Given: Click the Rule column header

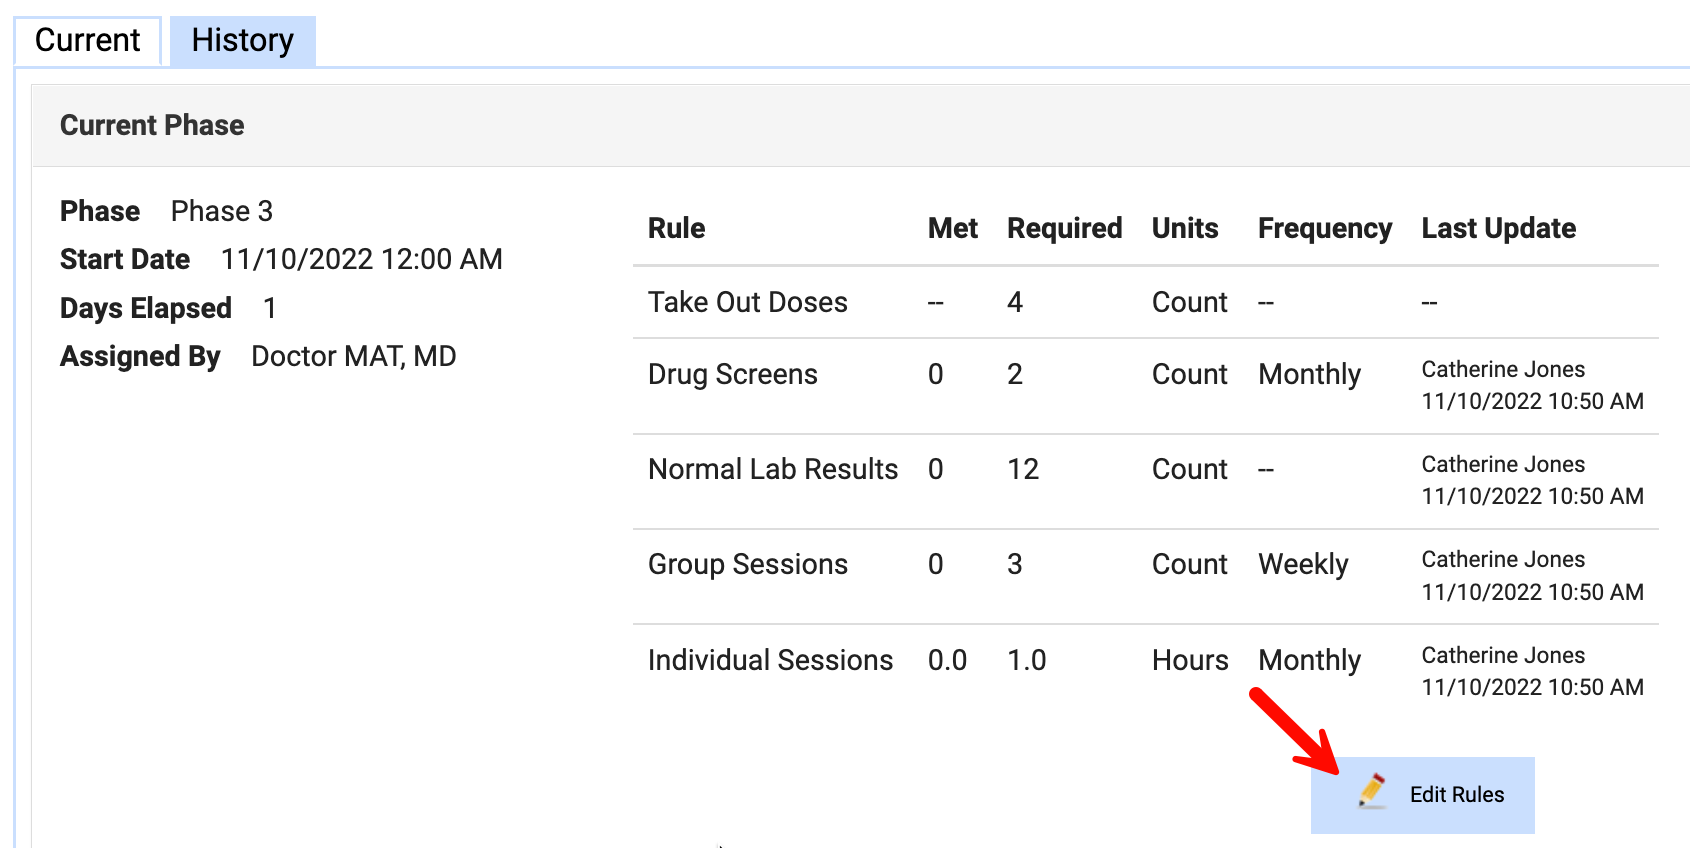Looking at the screenshot, I should 676,228.
